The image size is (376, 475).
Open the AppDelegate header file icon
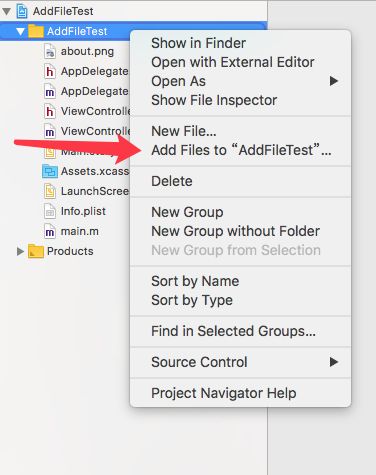pyautogui.click(x=49, y=71)
